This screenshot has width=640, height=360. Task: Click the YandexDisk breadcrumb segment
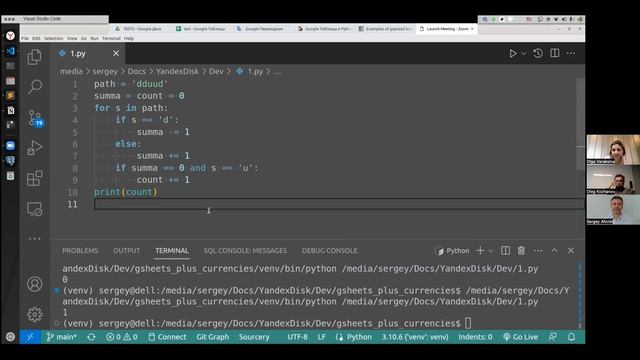coord(177,71)
